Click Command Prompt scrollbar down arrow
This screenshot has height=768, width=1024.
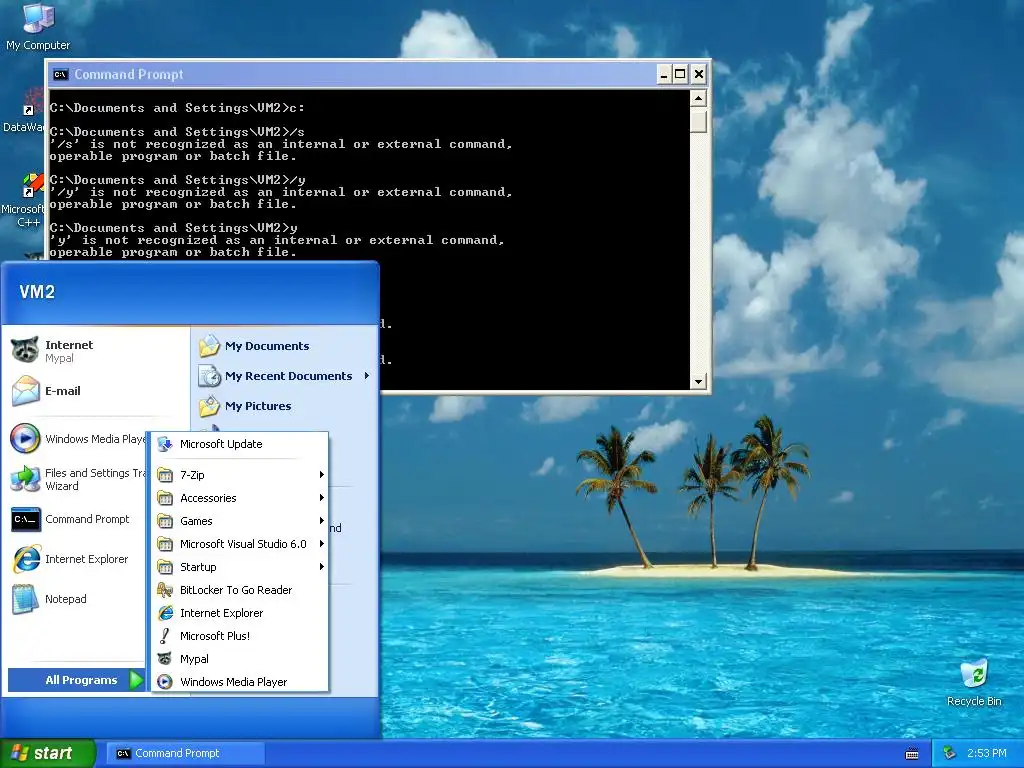tap(698, 381)
